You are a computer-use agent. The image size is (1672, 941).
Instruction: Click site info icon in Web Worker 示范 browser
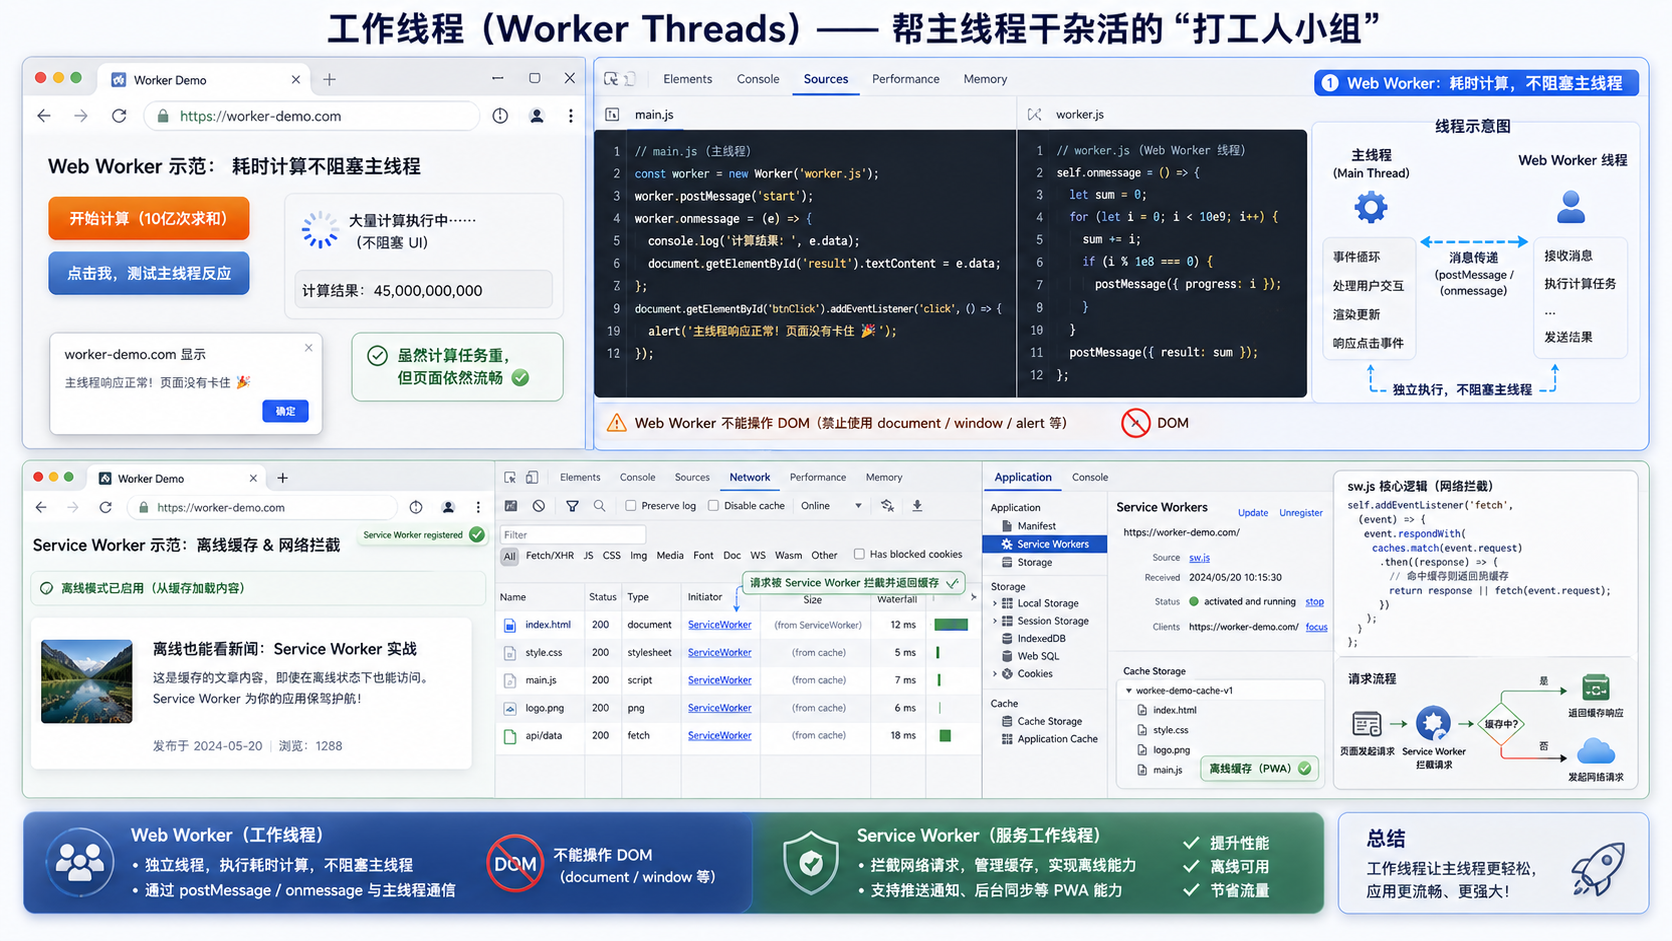(x=500, y=116)
